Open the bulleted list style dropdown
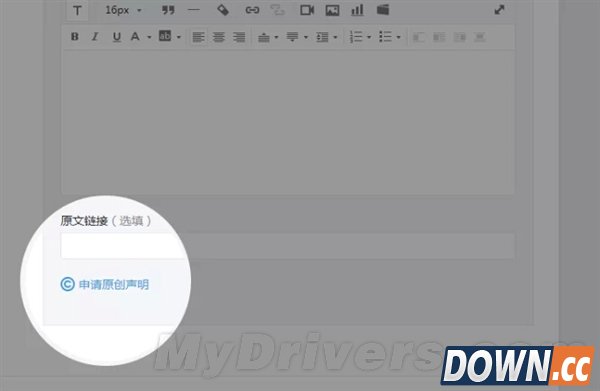Image resolution: width=600 pixels, height=391 pixels. click(398, 37)
